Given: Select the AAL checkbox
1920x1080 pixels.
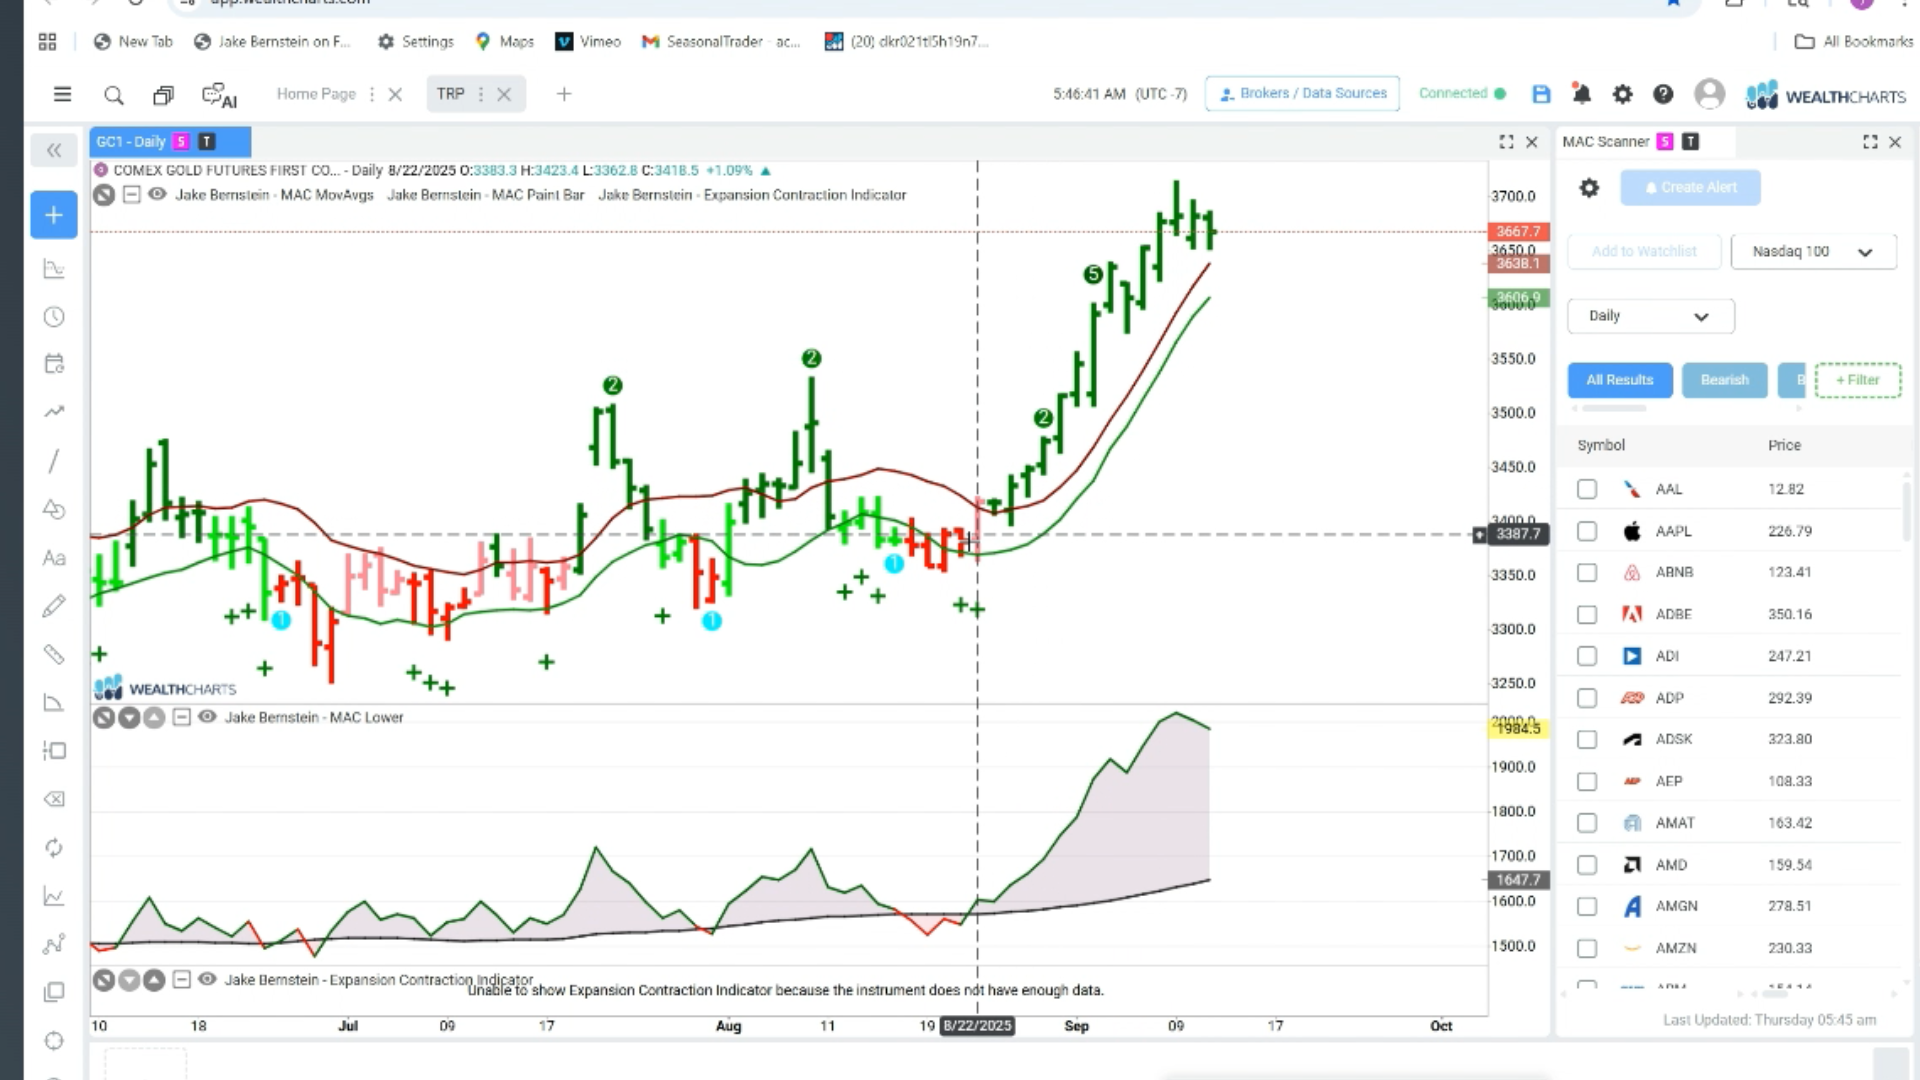Looking at the screenshot, I should (x=1587, y=489).
